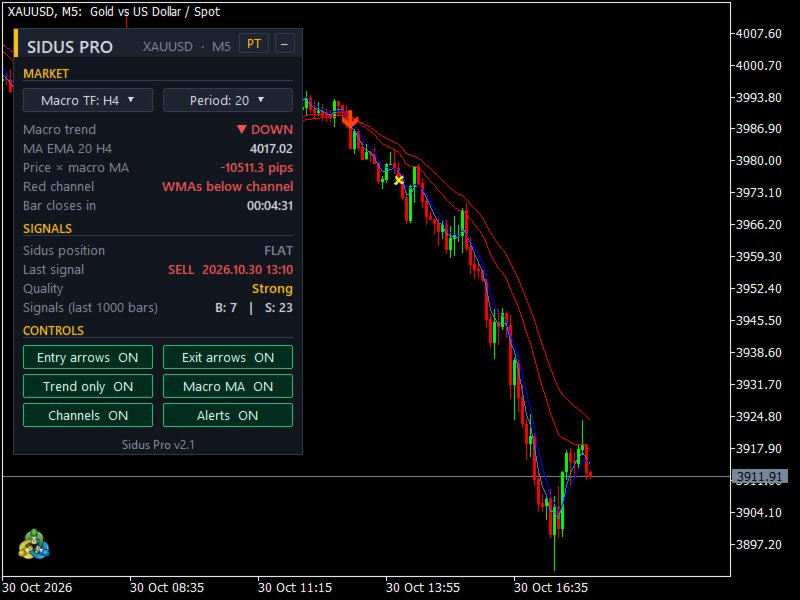Screen dimensions: 800x600
Task: Click the 30 Oct 2026 date label
Action: (x=37, y=588)
